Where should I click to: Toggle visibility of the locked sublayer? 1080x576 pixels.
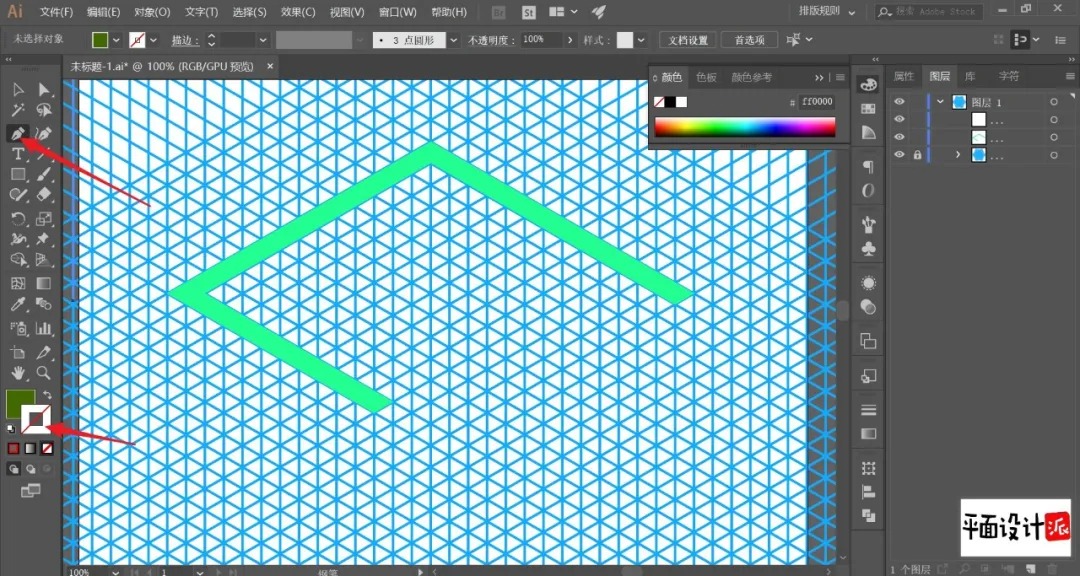[x=898, y=155]
